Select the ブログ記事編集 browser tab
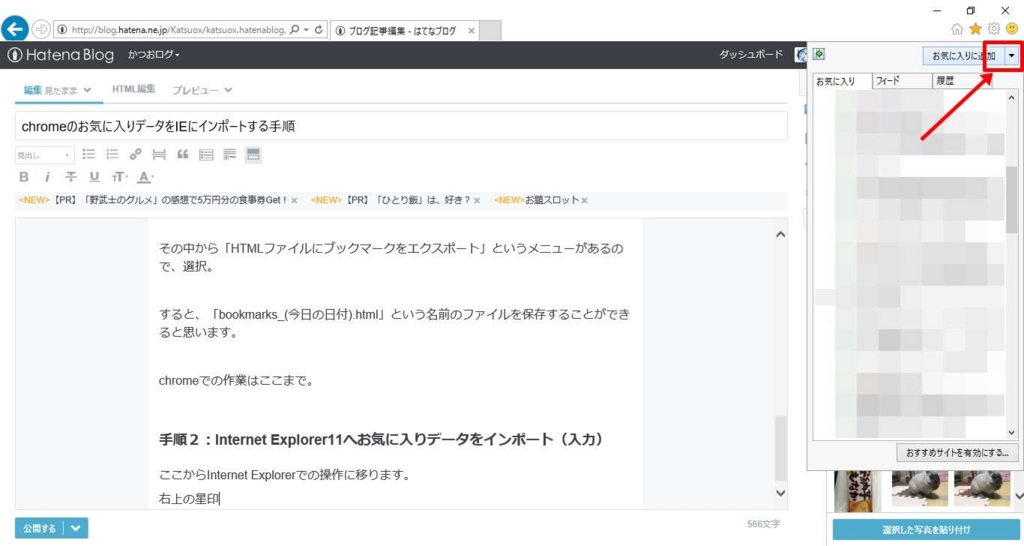Viewport: 1024px width, 546px height. (x=402, y=30)
